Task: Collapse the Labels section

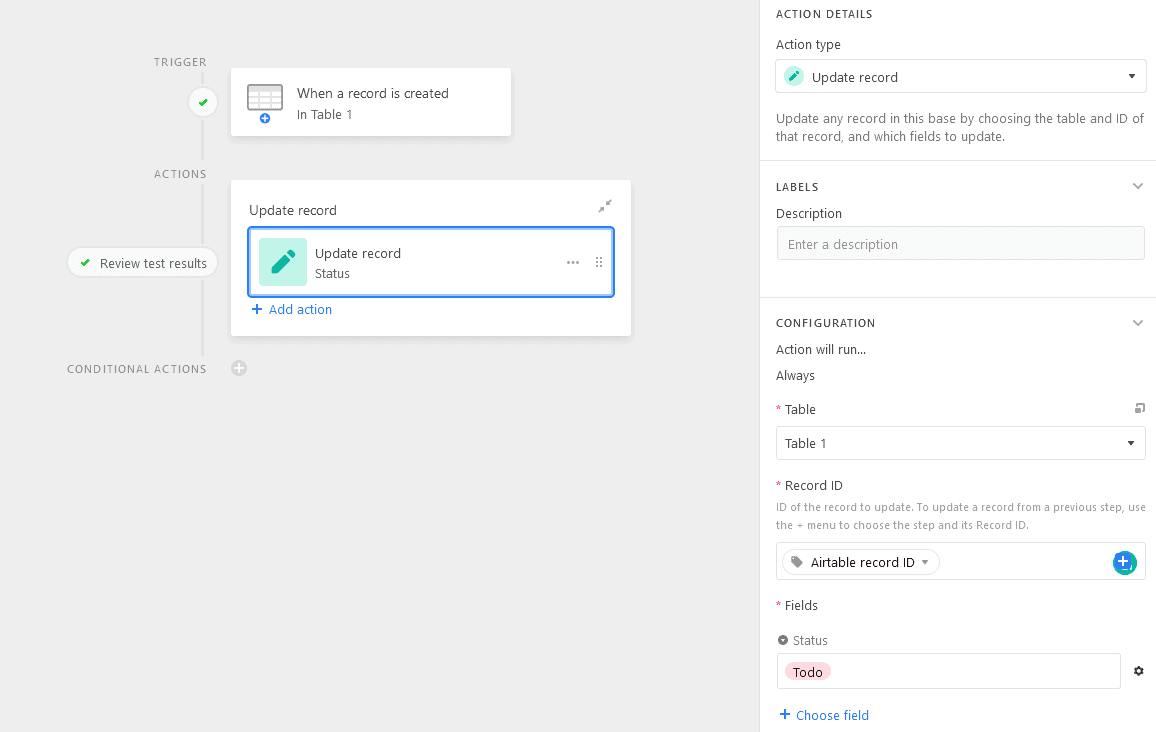Action: click(x=1138, y=187)
